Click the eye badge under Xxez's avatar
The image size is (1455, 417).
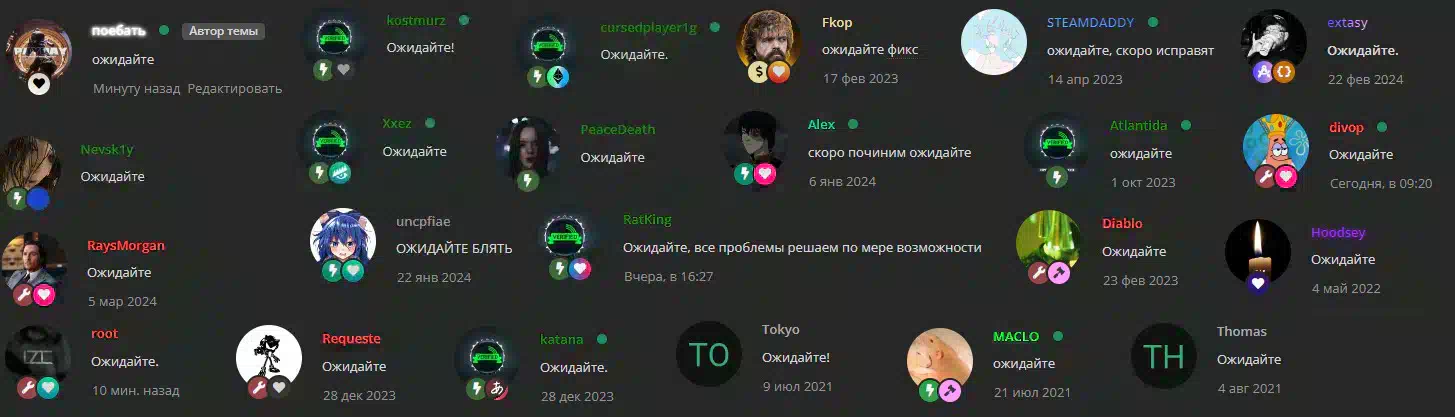pos(341,172)
